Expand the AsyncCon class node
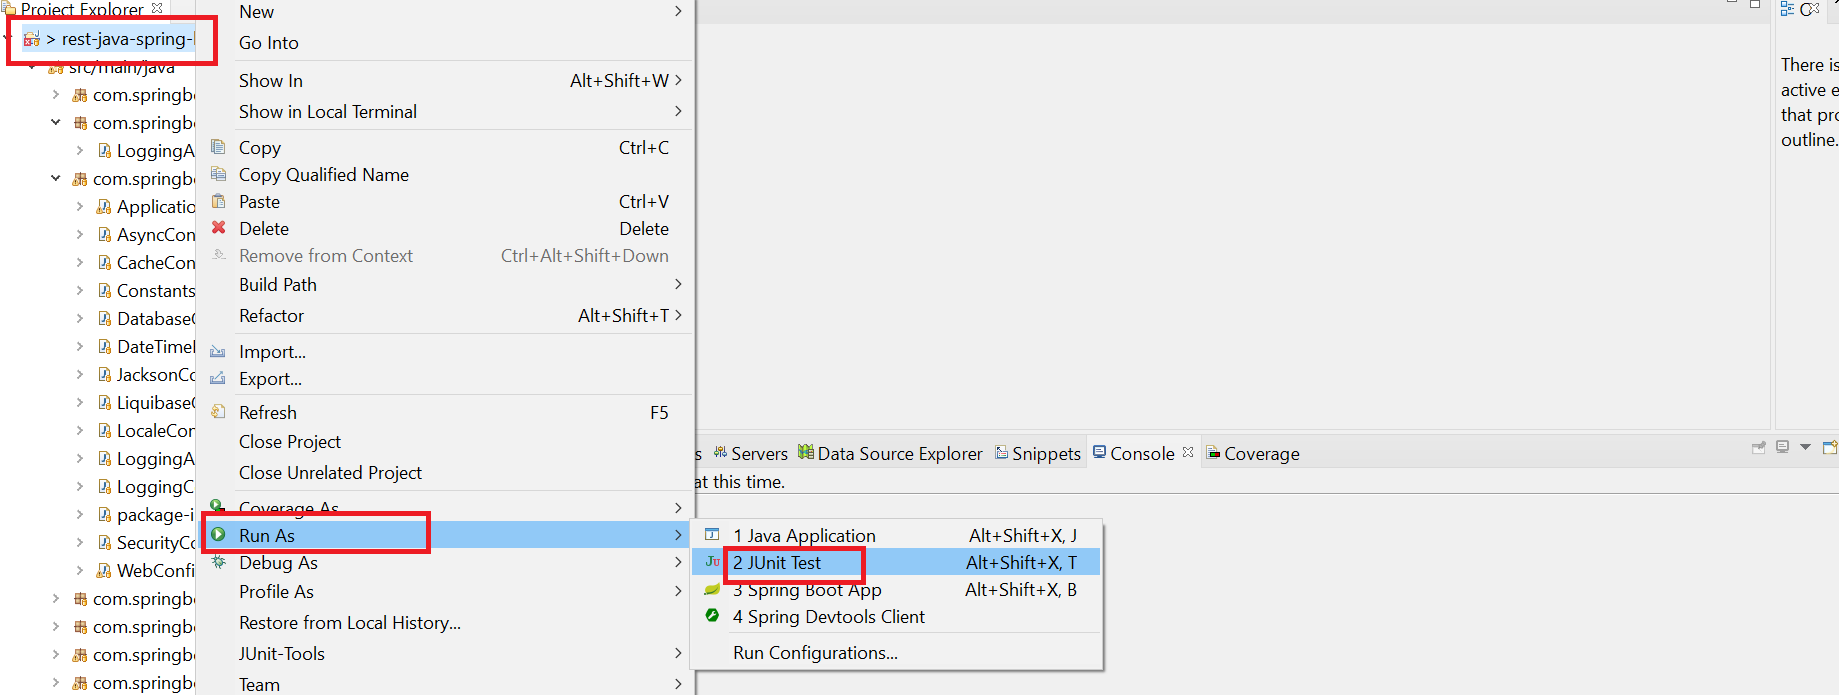1839x695 pixels. tap(81, 234)
